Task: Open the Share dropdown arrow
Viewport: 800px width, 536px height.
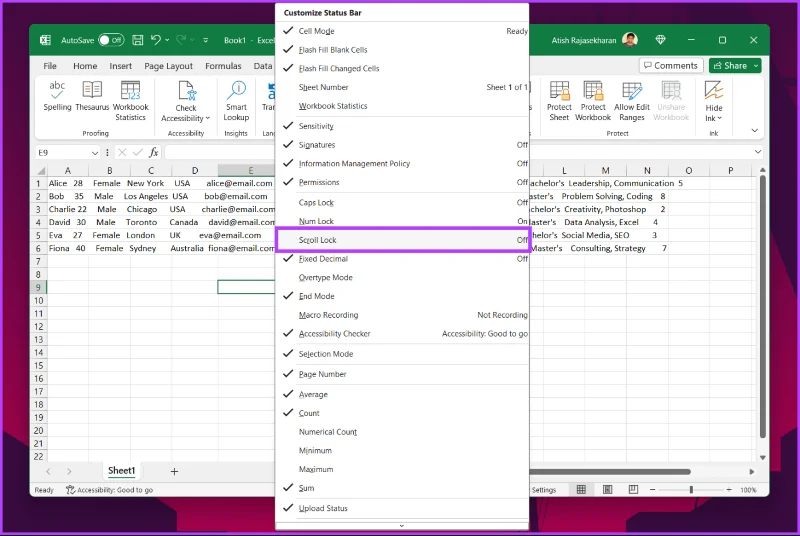Action: (x=756, y=65)
